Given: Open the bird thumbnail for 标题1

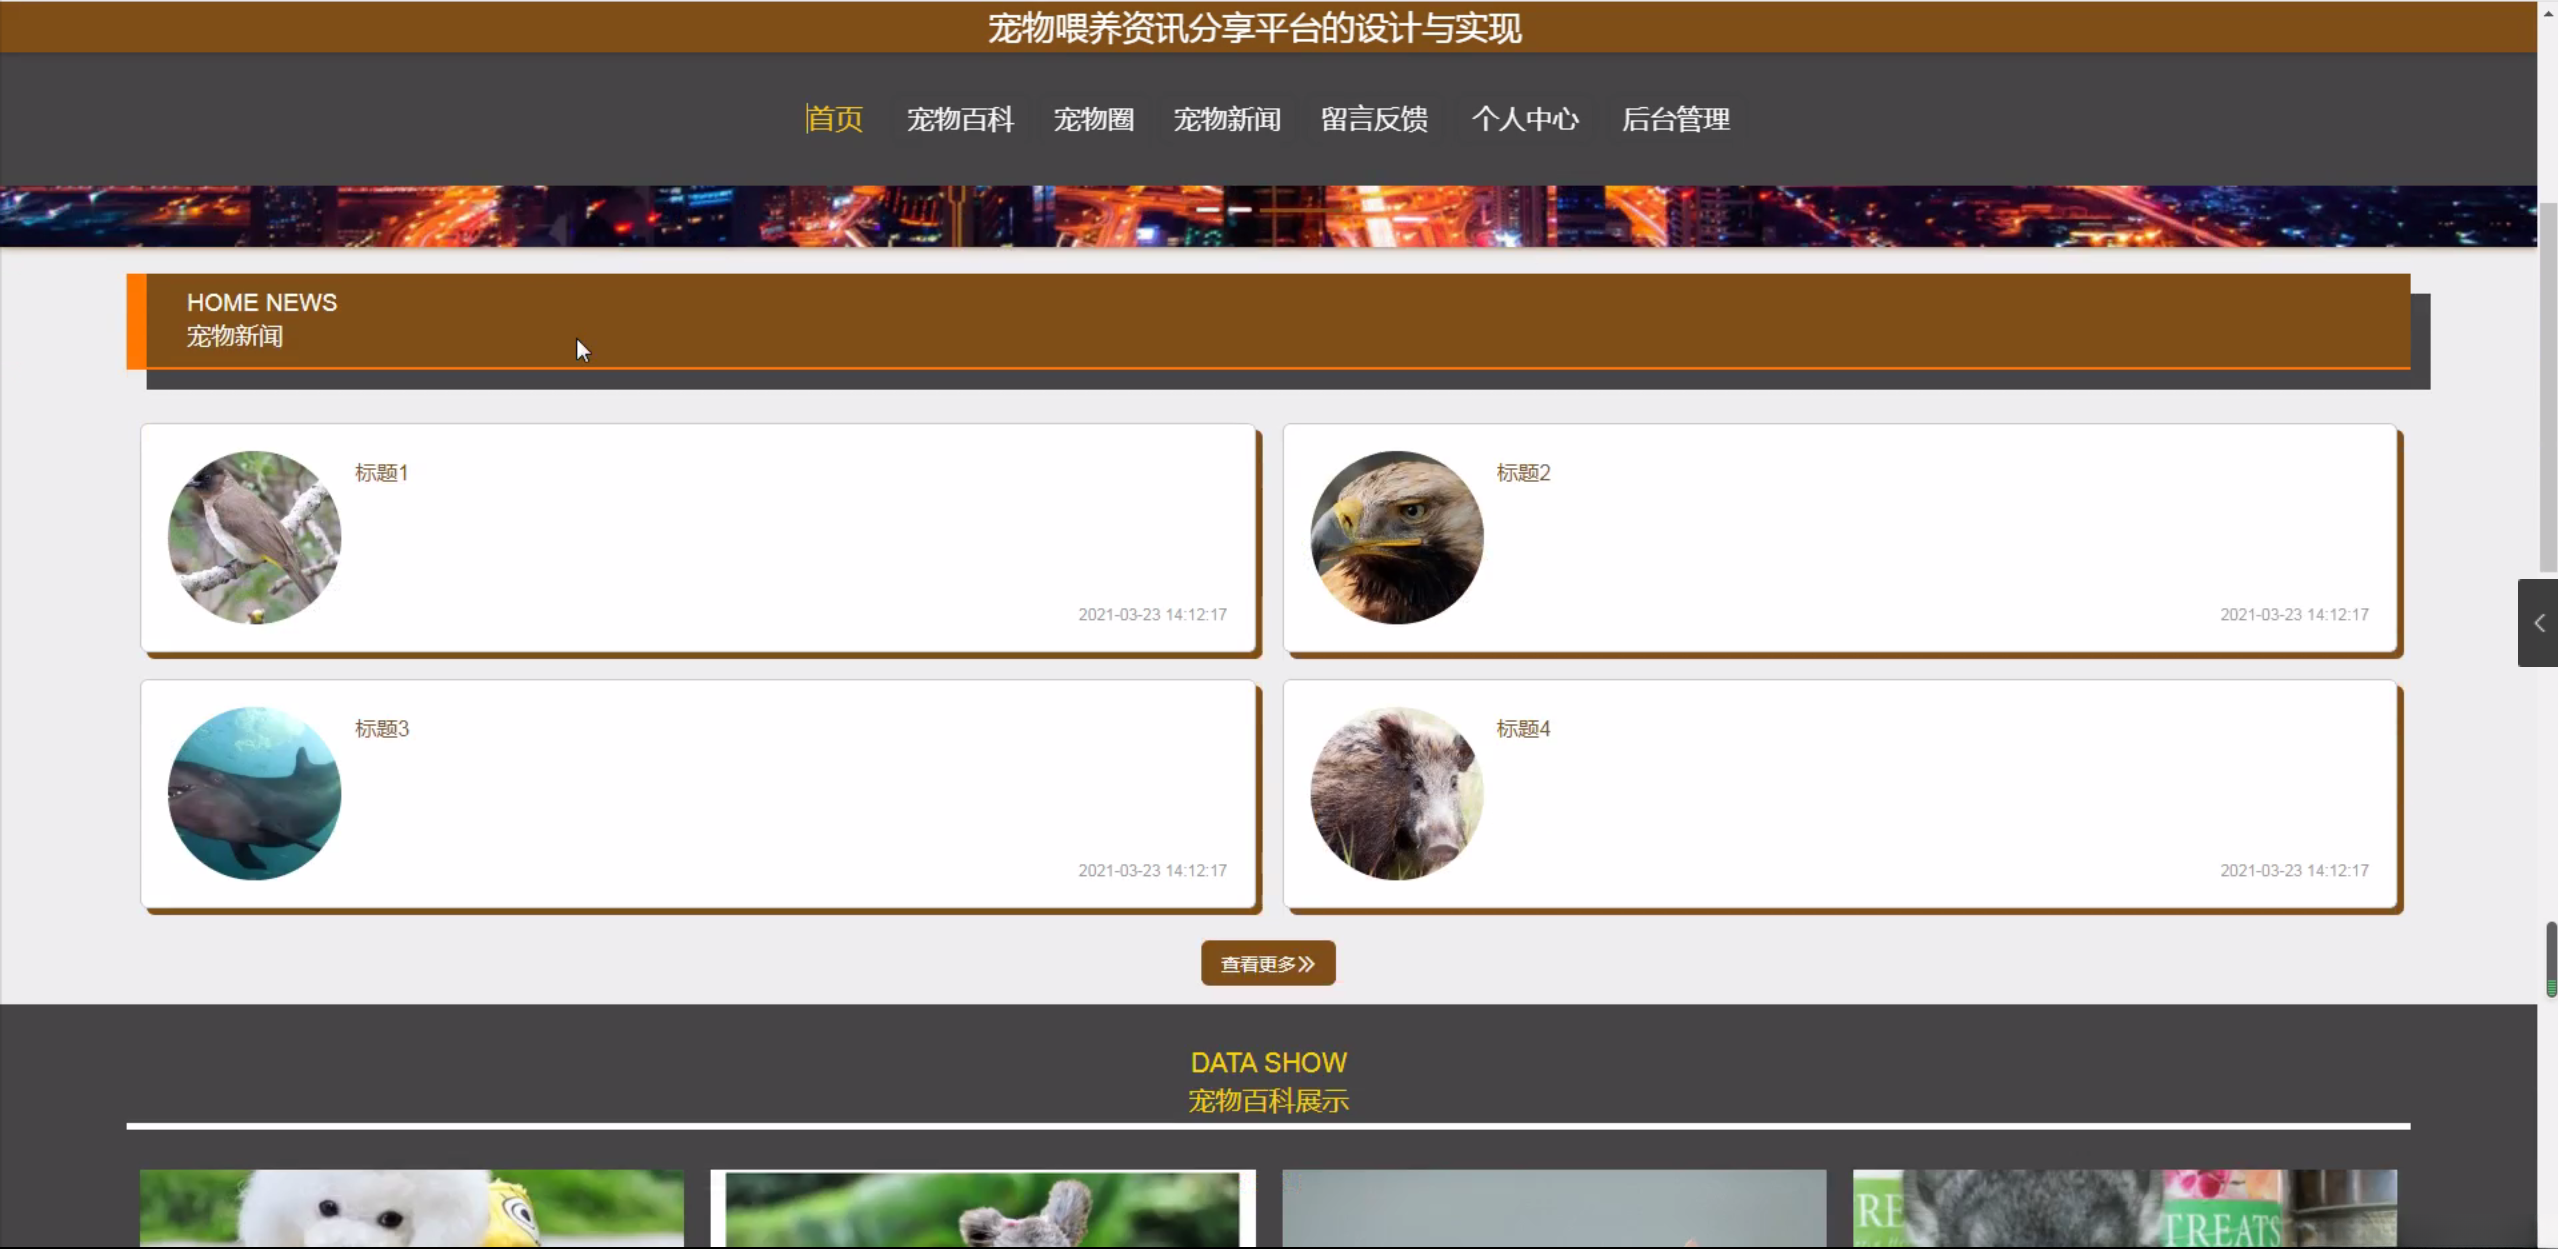Looking at the screenshot, I should 254,537.
